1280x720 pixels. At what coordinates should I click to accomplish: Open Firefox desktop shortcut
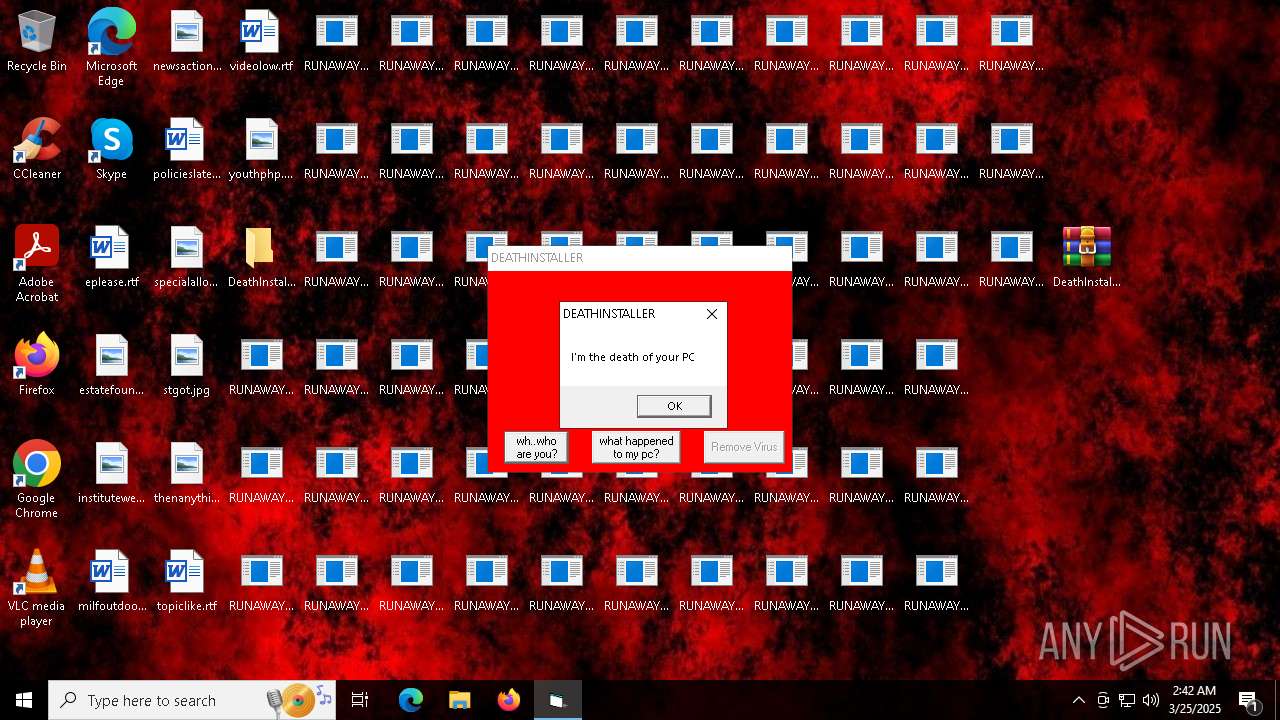[37, 365]
